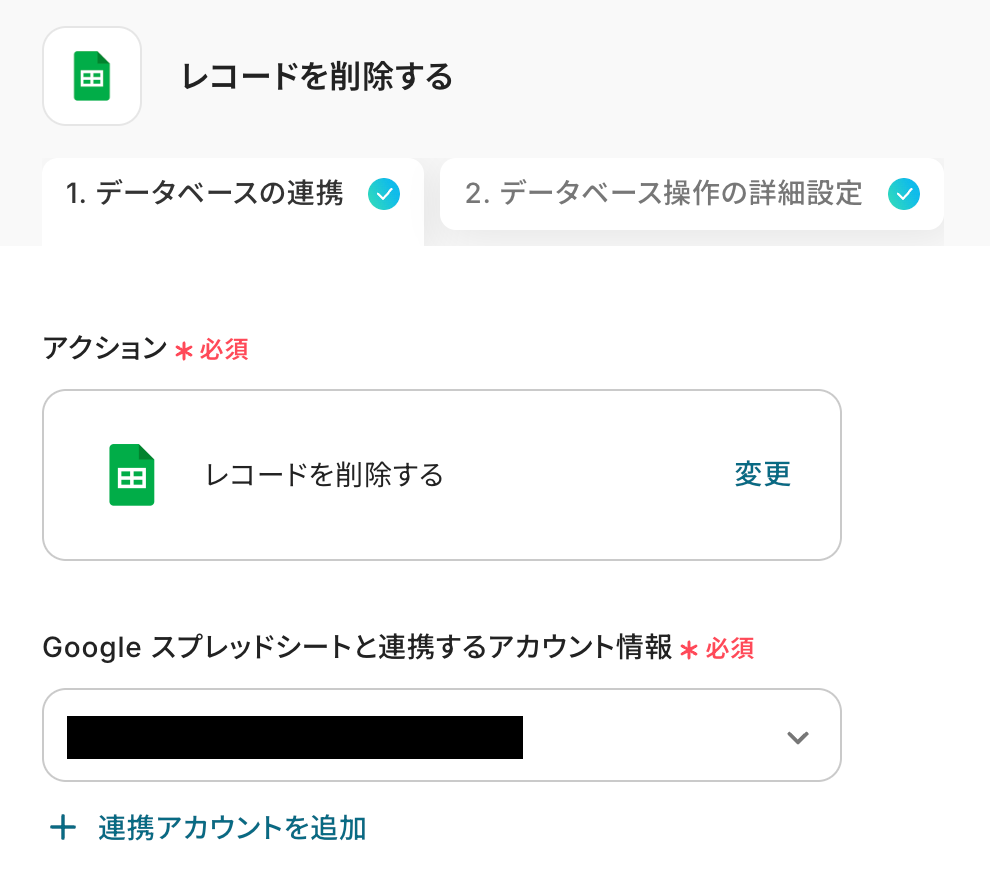Switch to the 1. データベースの連携 tab
Image resolution: width=990 pixels, height=884 pixels.
[205, 193]
